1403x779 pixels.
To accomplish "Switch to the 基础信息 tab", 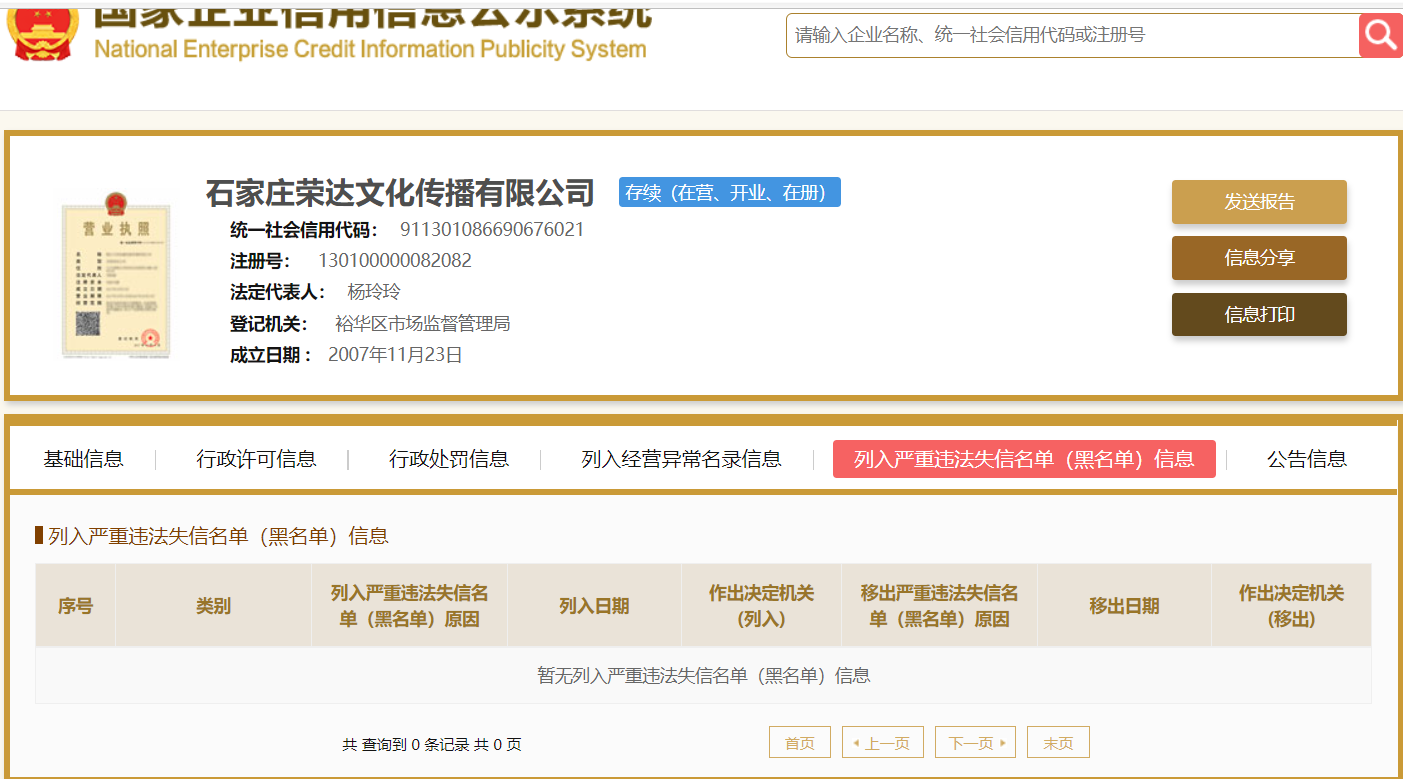I will 84,459.
